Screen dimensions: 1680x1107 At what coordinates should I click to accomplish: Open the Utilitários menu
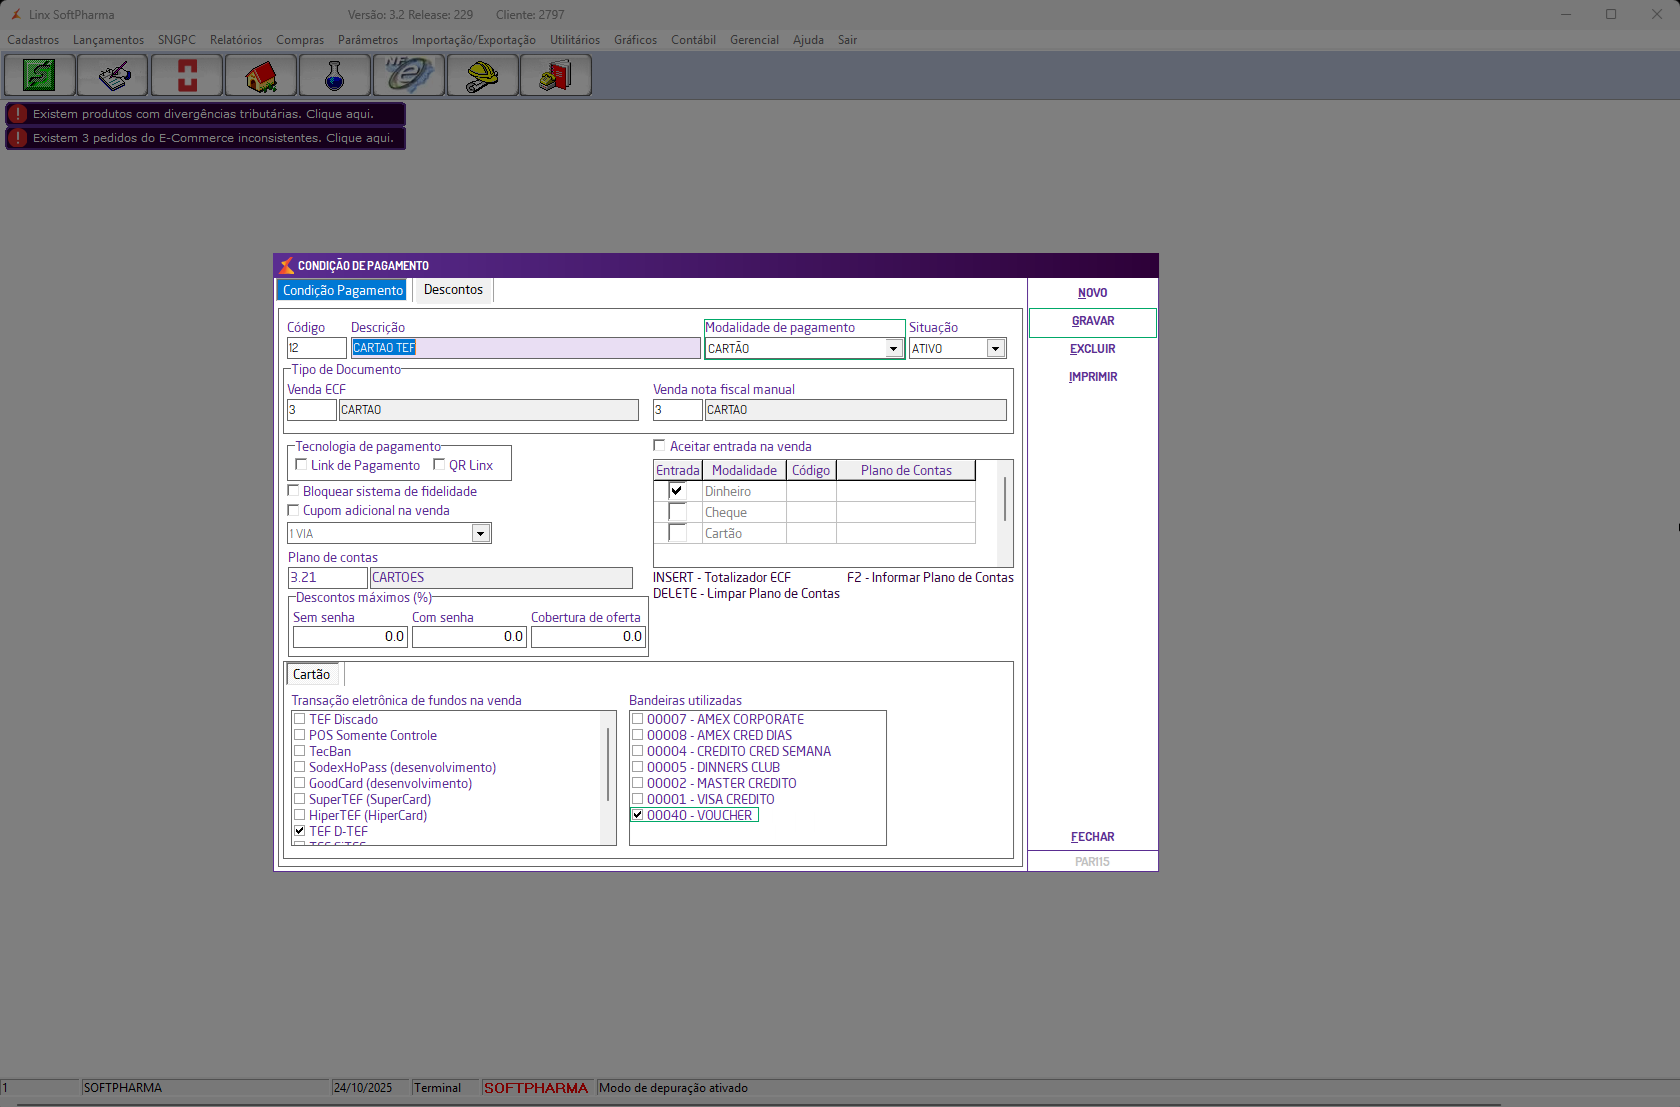coord(575,40)
